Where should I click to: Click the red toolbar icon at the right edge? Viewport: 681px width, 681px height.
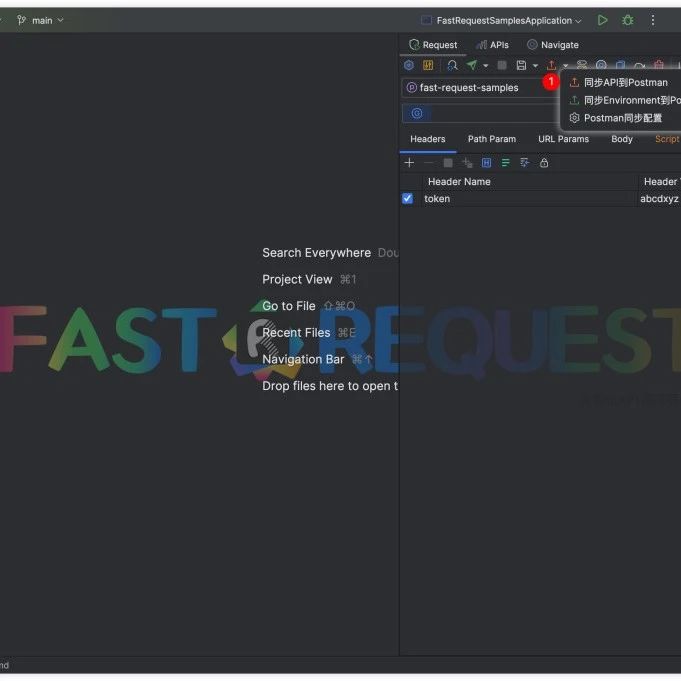[659, 65]
